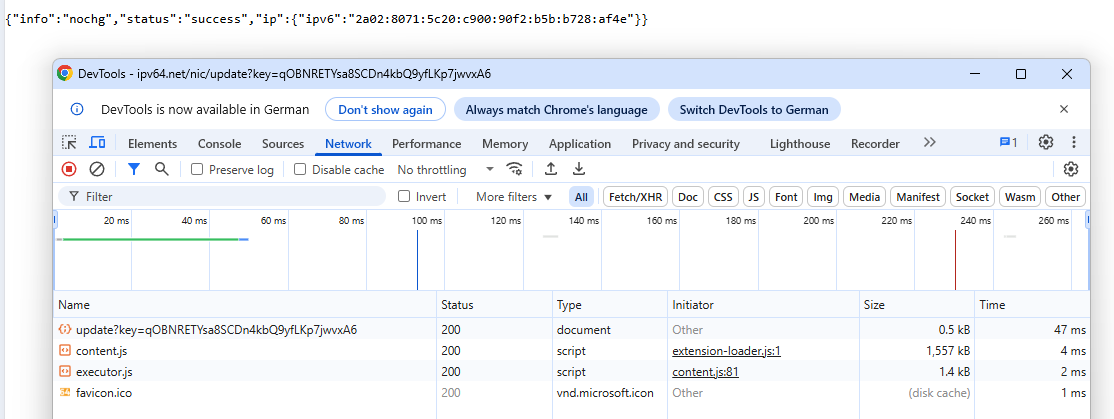Dismiss the language infobar with X
The height and width of the screenshot is (419, 1114).
[1064, 109]
